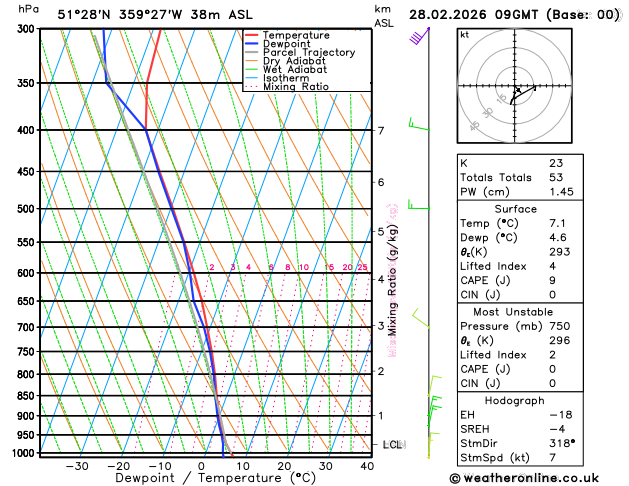The width and height of the screenshot is (629, 486).
Task: Click the green wind barb at 500 hPa
Action: click(x=418, y=204)
